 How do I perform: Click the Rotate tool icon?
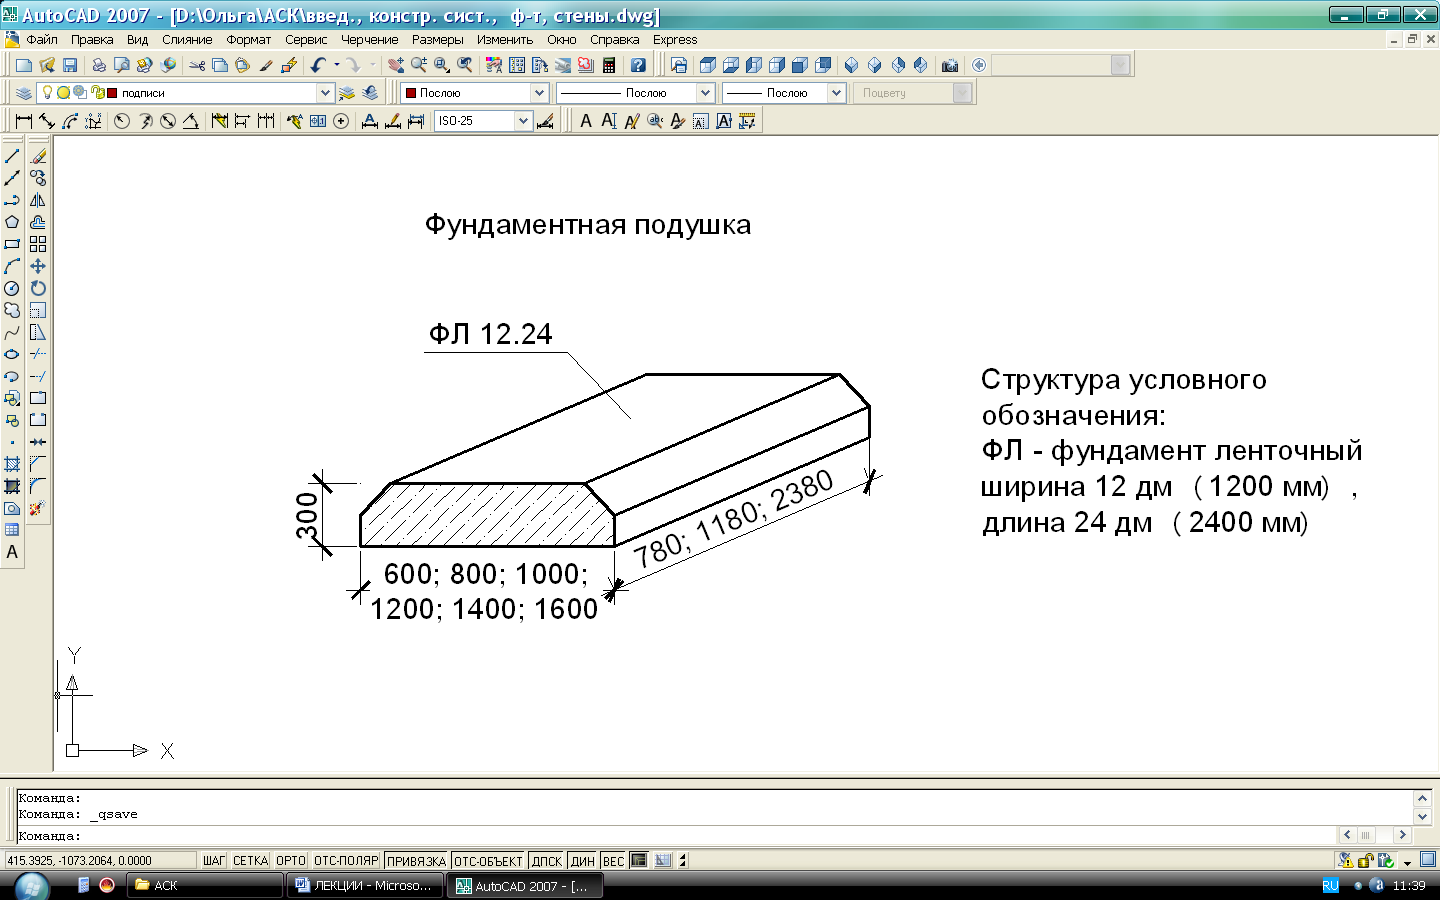click(x=38, y=288)
